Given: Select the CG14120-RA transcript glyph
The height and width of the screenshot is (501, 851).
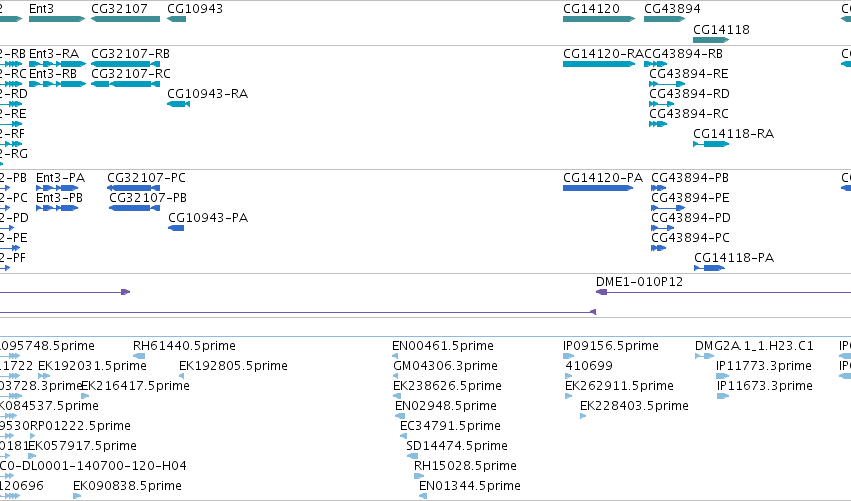Looking at the screenshot, I should [599, 64].
